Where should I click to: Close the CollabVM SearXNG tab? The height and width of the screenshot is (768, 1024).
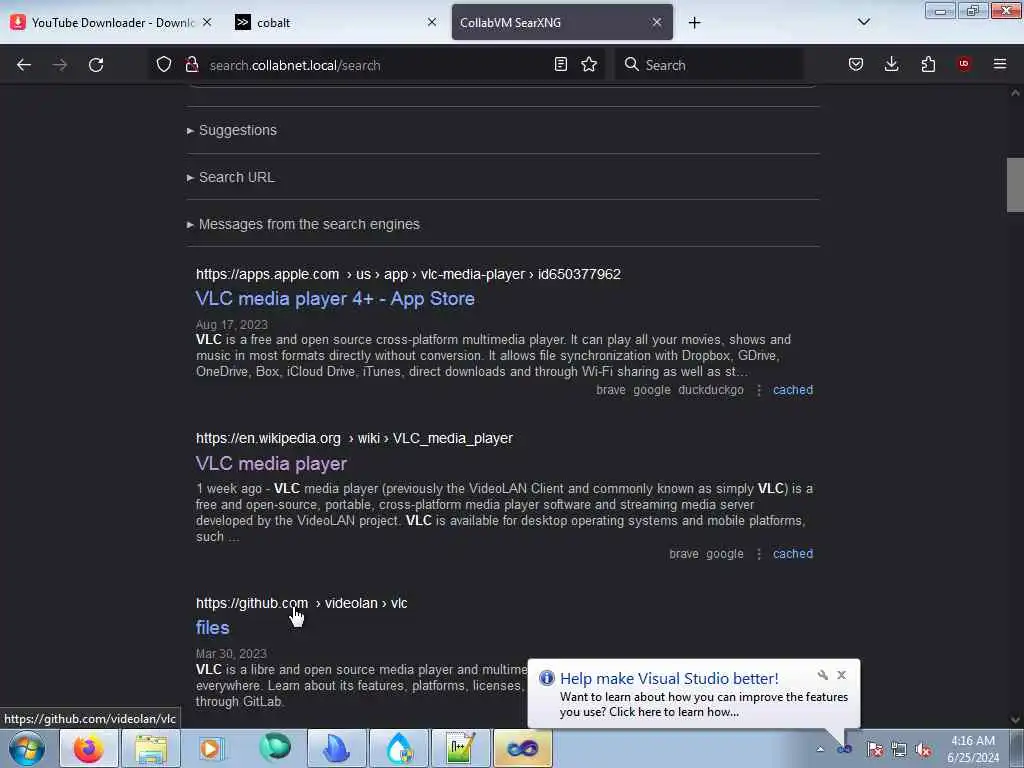point(657,22)
